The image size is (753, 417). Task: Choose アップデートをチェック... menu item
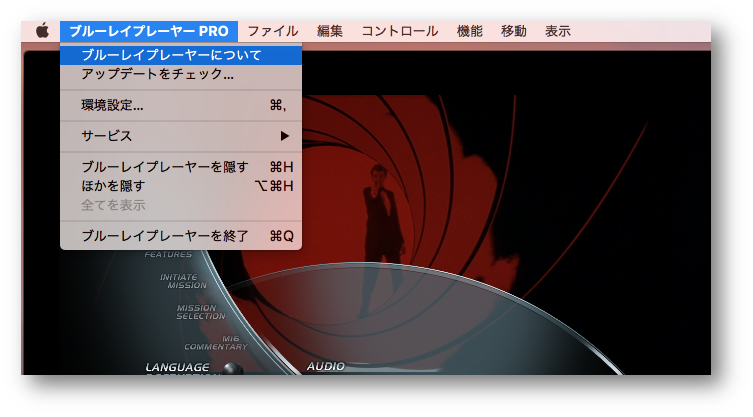coord(181,74)
